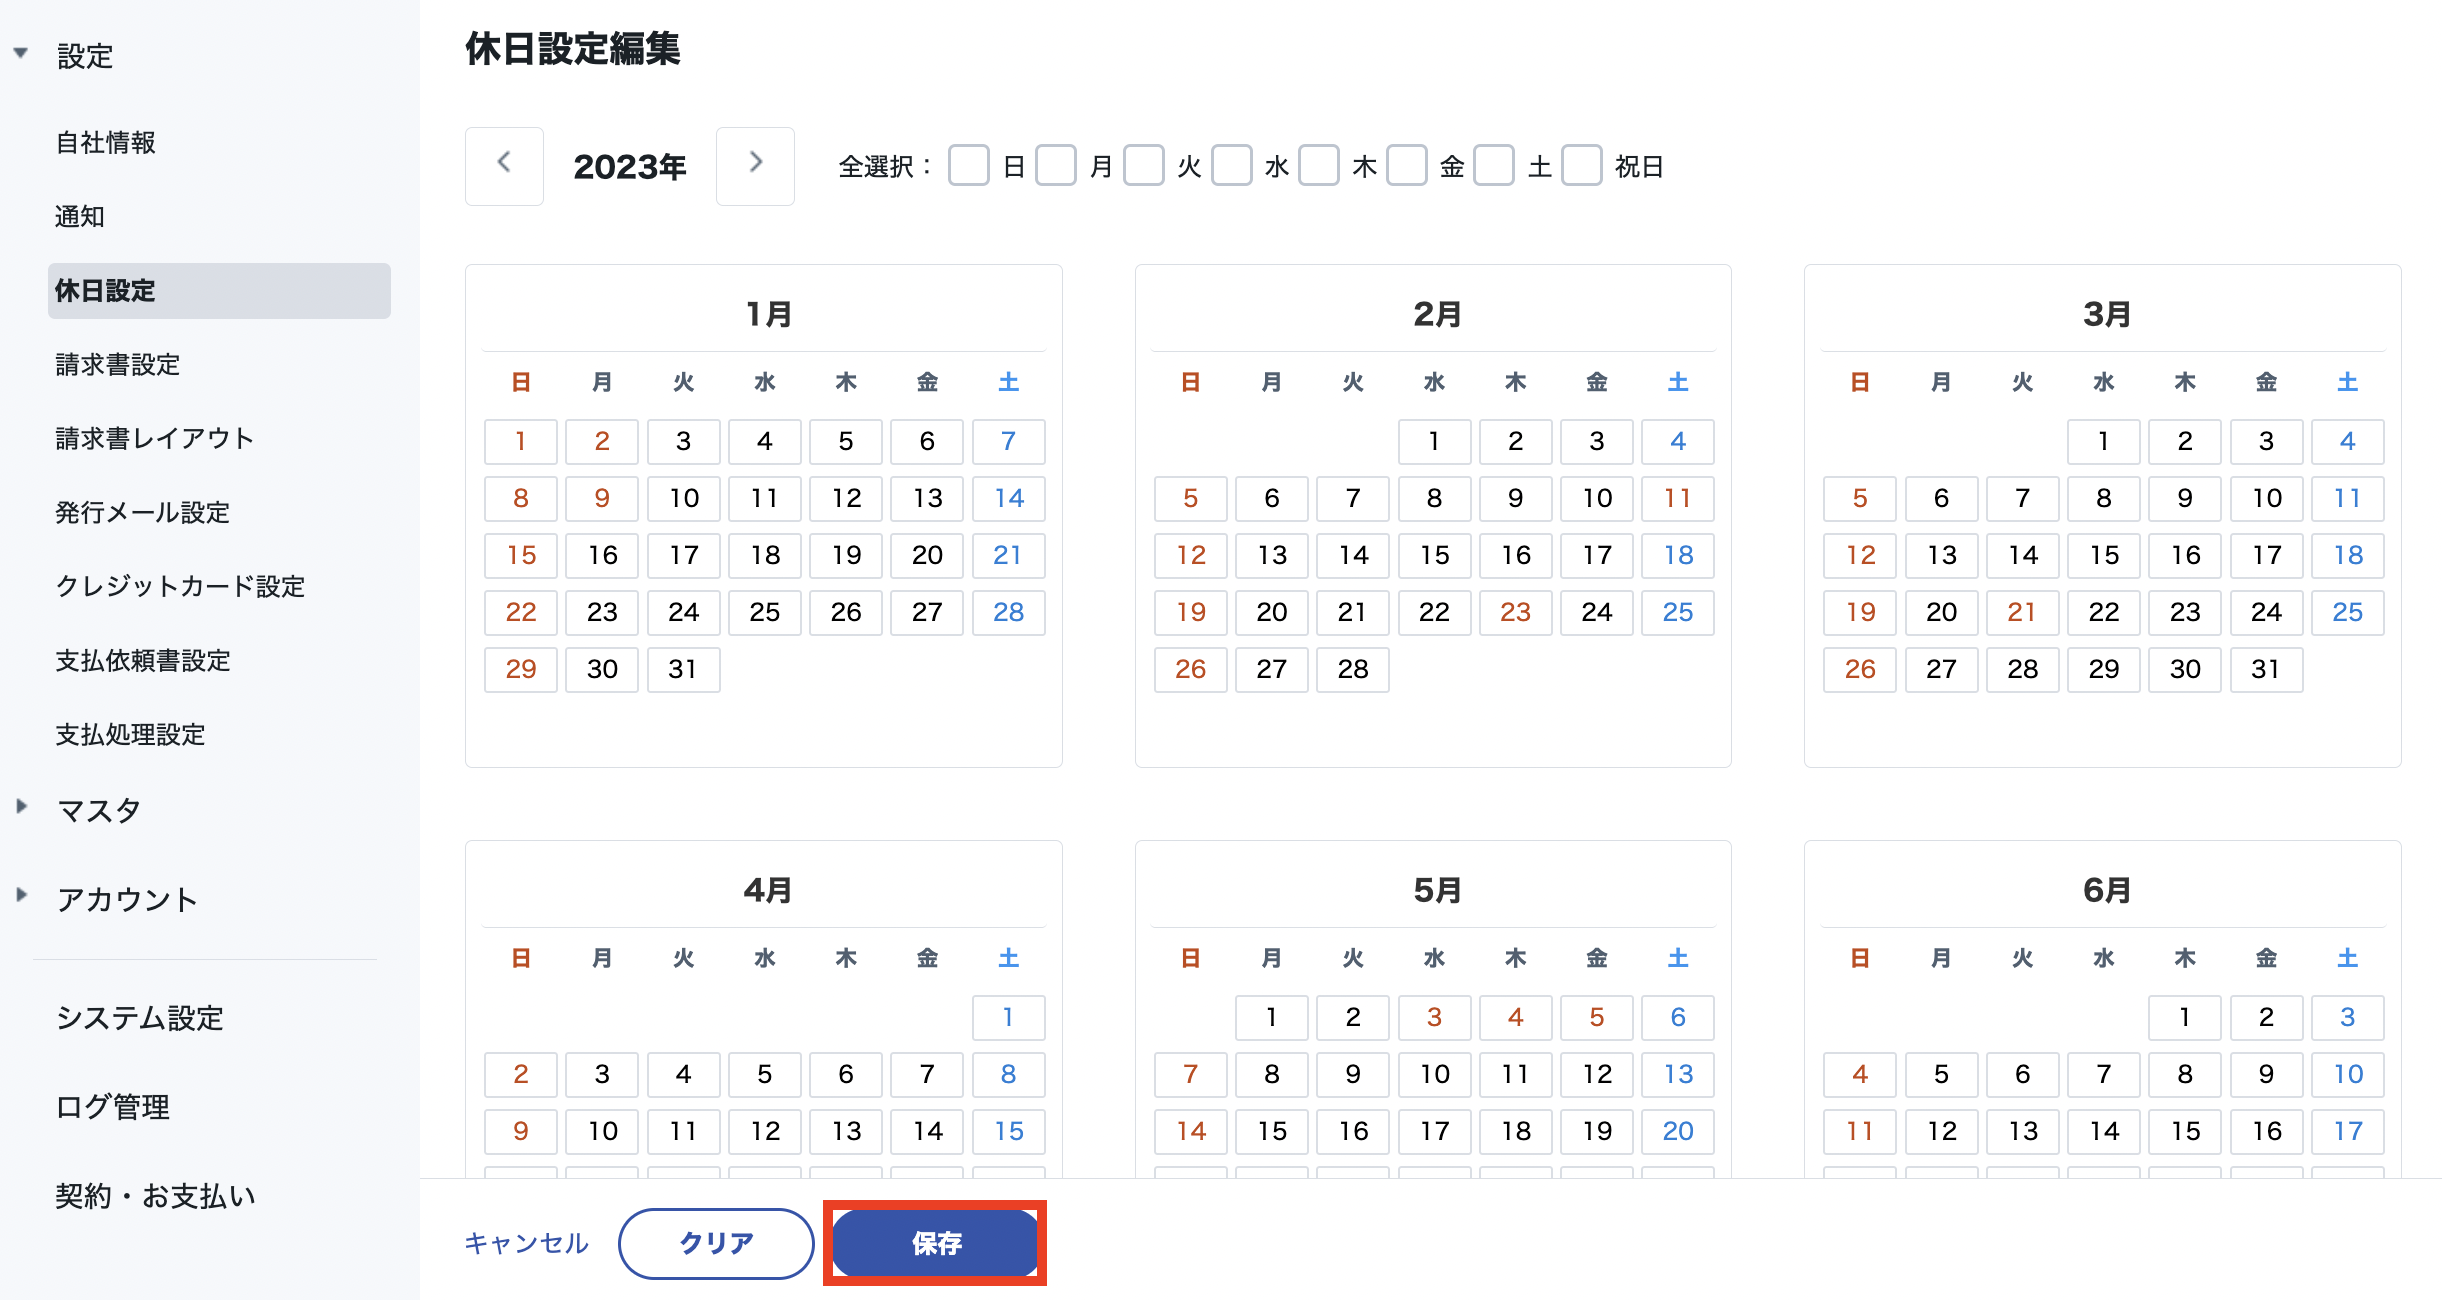Screen dimensions: 2442x1300
Task: Select February 28 in the calendar
Action: (x=1353, y=669)
